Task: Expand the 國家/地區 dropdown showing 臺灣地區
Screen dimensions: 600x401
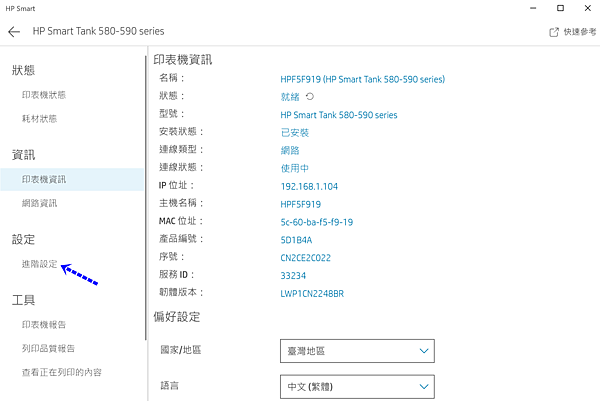Action: click(x=357, y=350)
